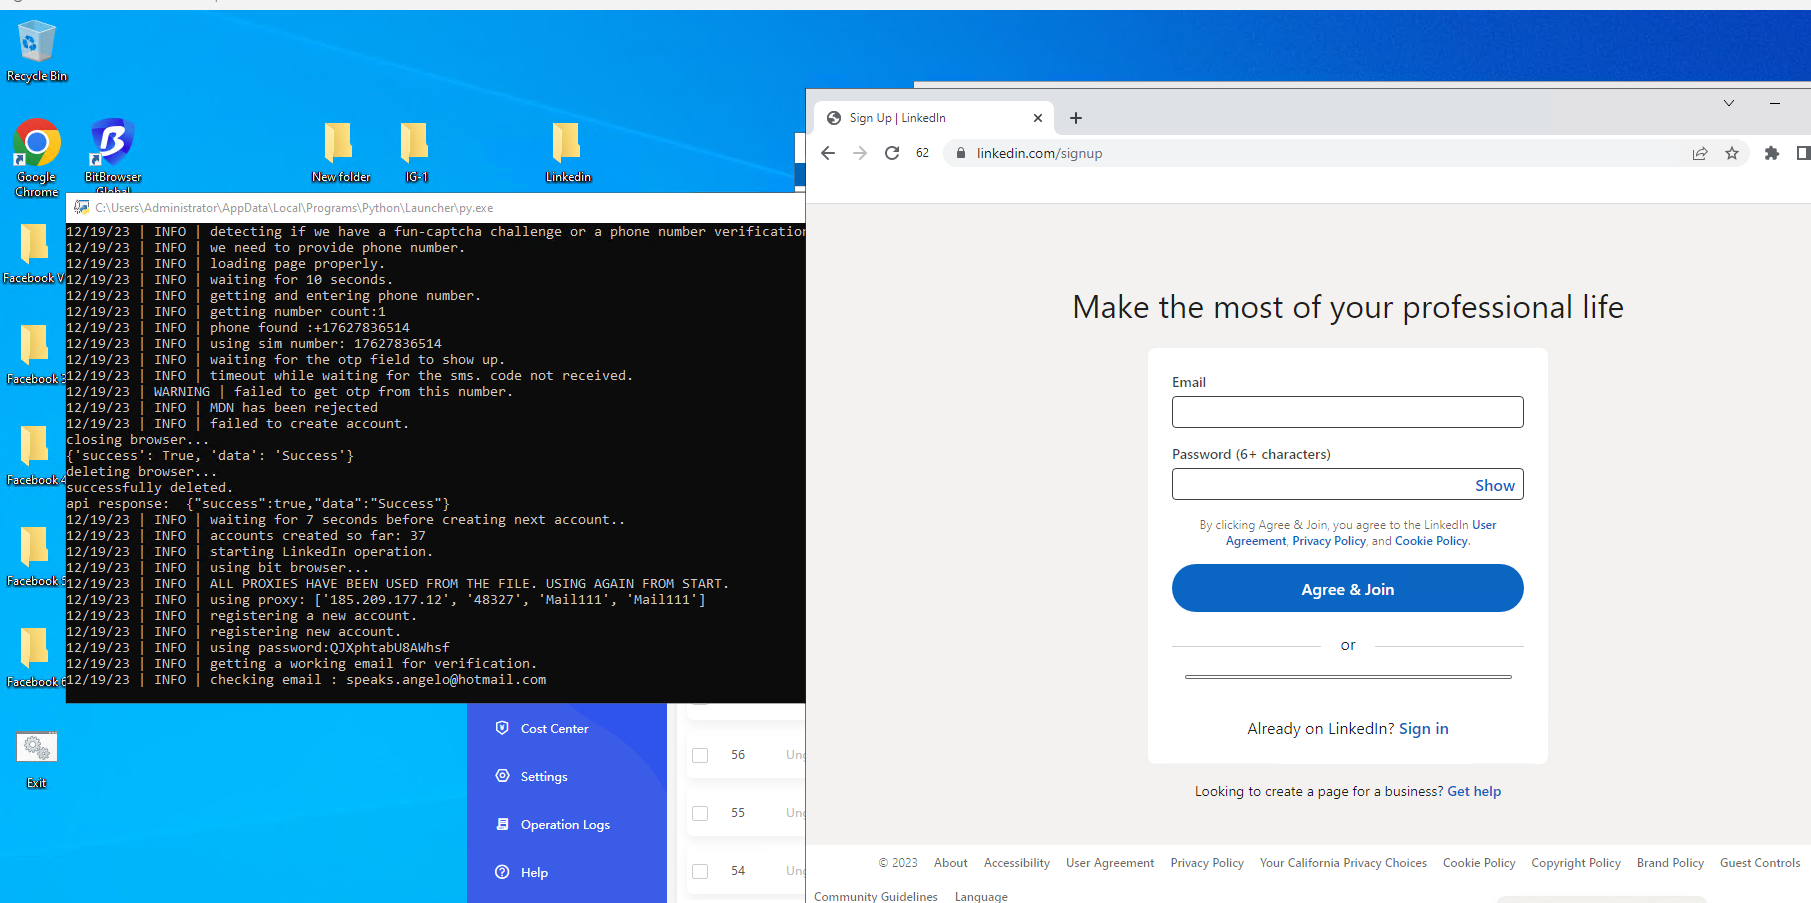Select the Facebook 5 desktop folder
1811x903 pixels.
click(34, 556)
